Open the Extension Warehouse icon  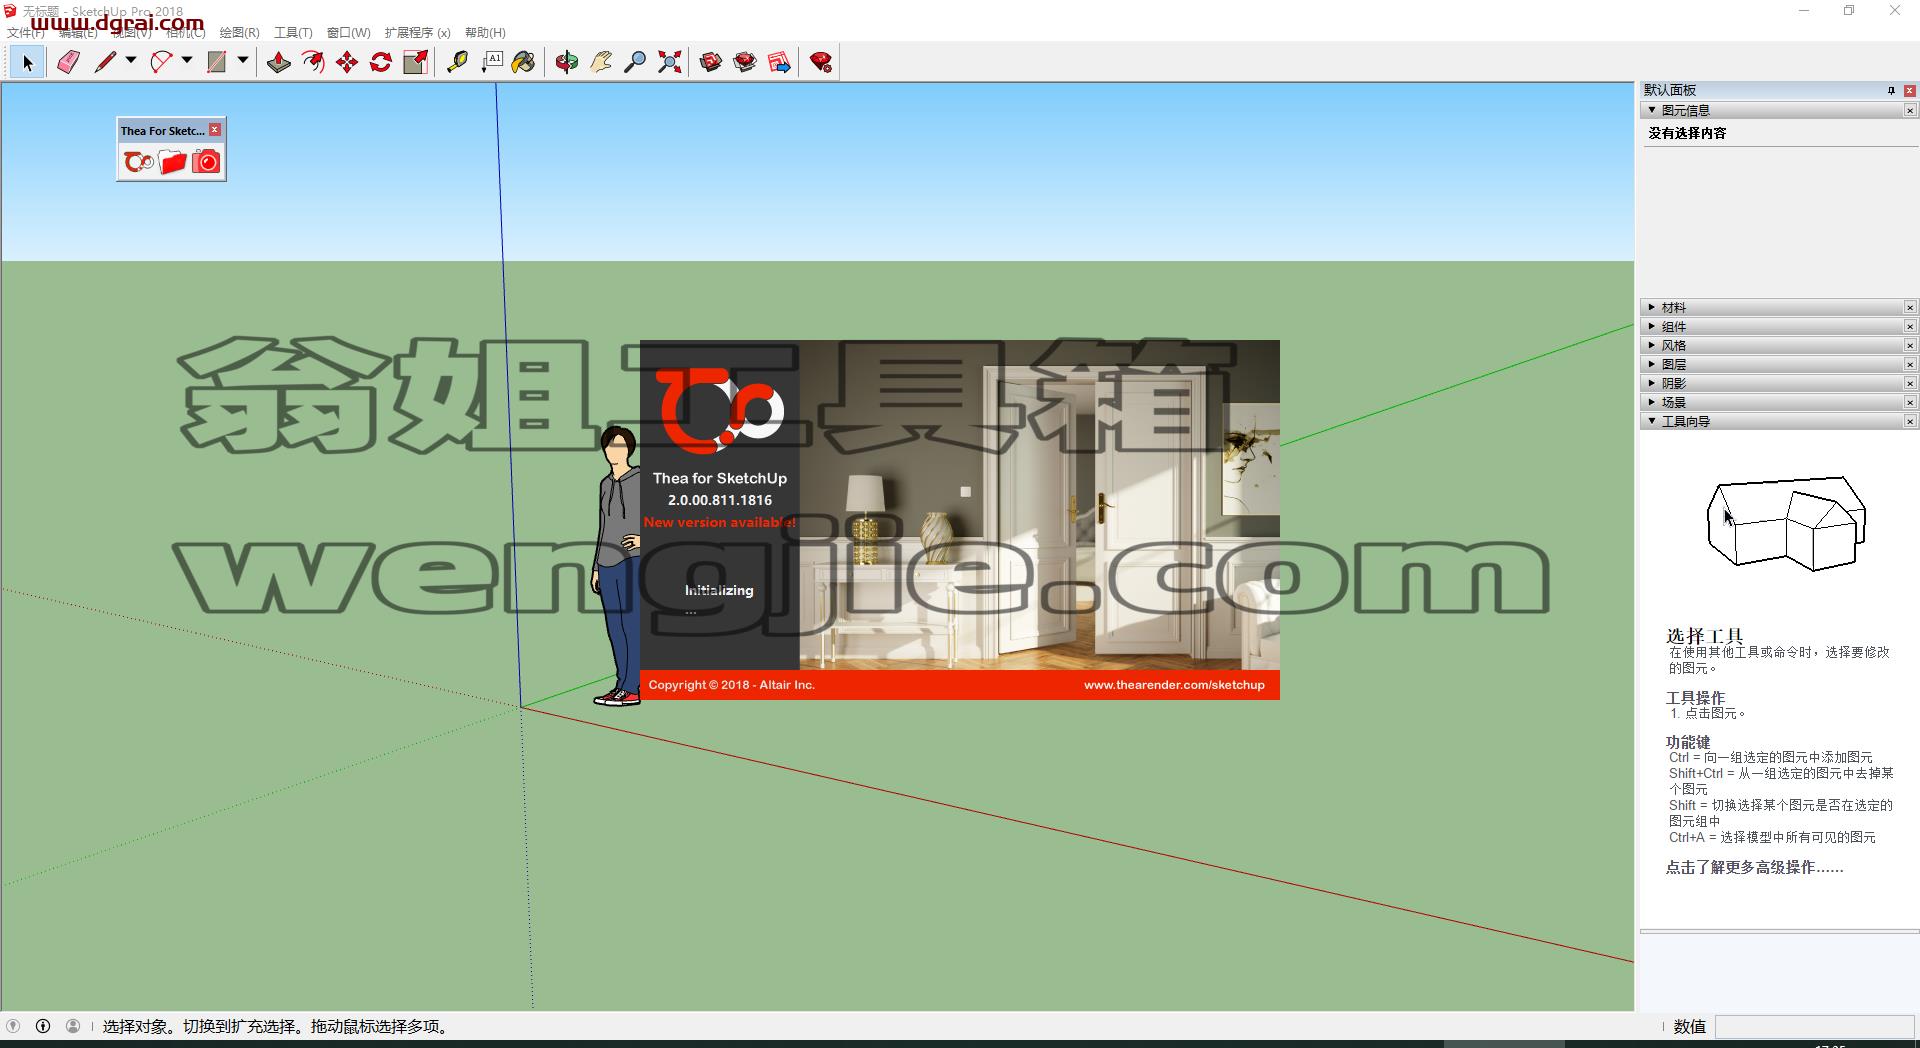click(745, 62)
